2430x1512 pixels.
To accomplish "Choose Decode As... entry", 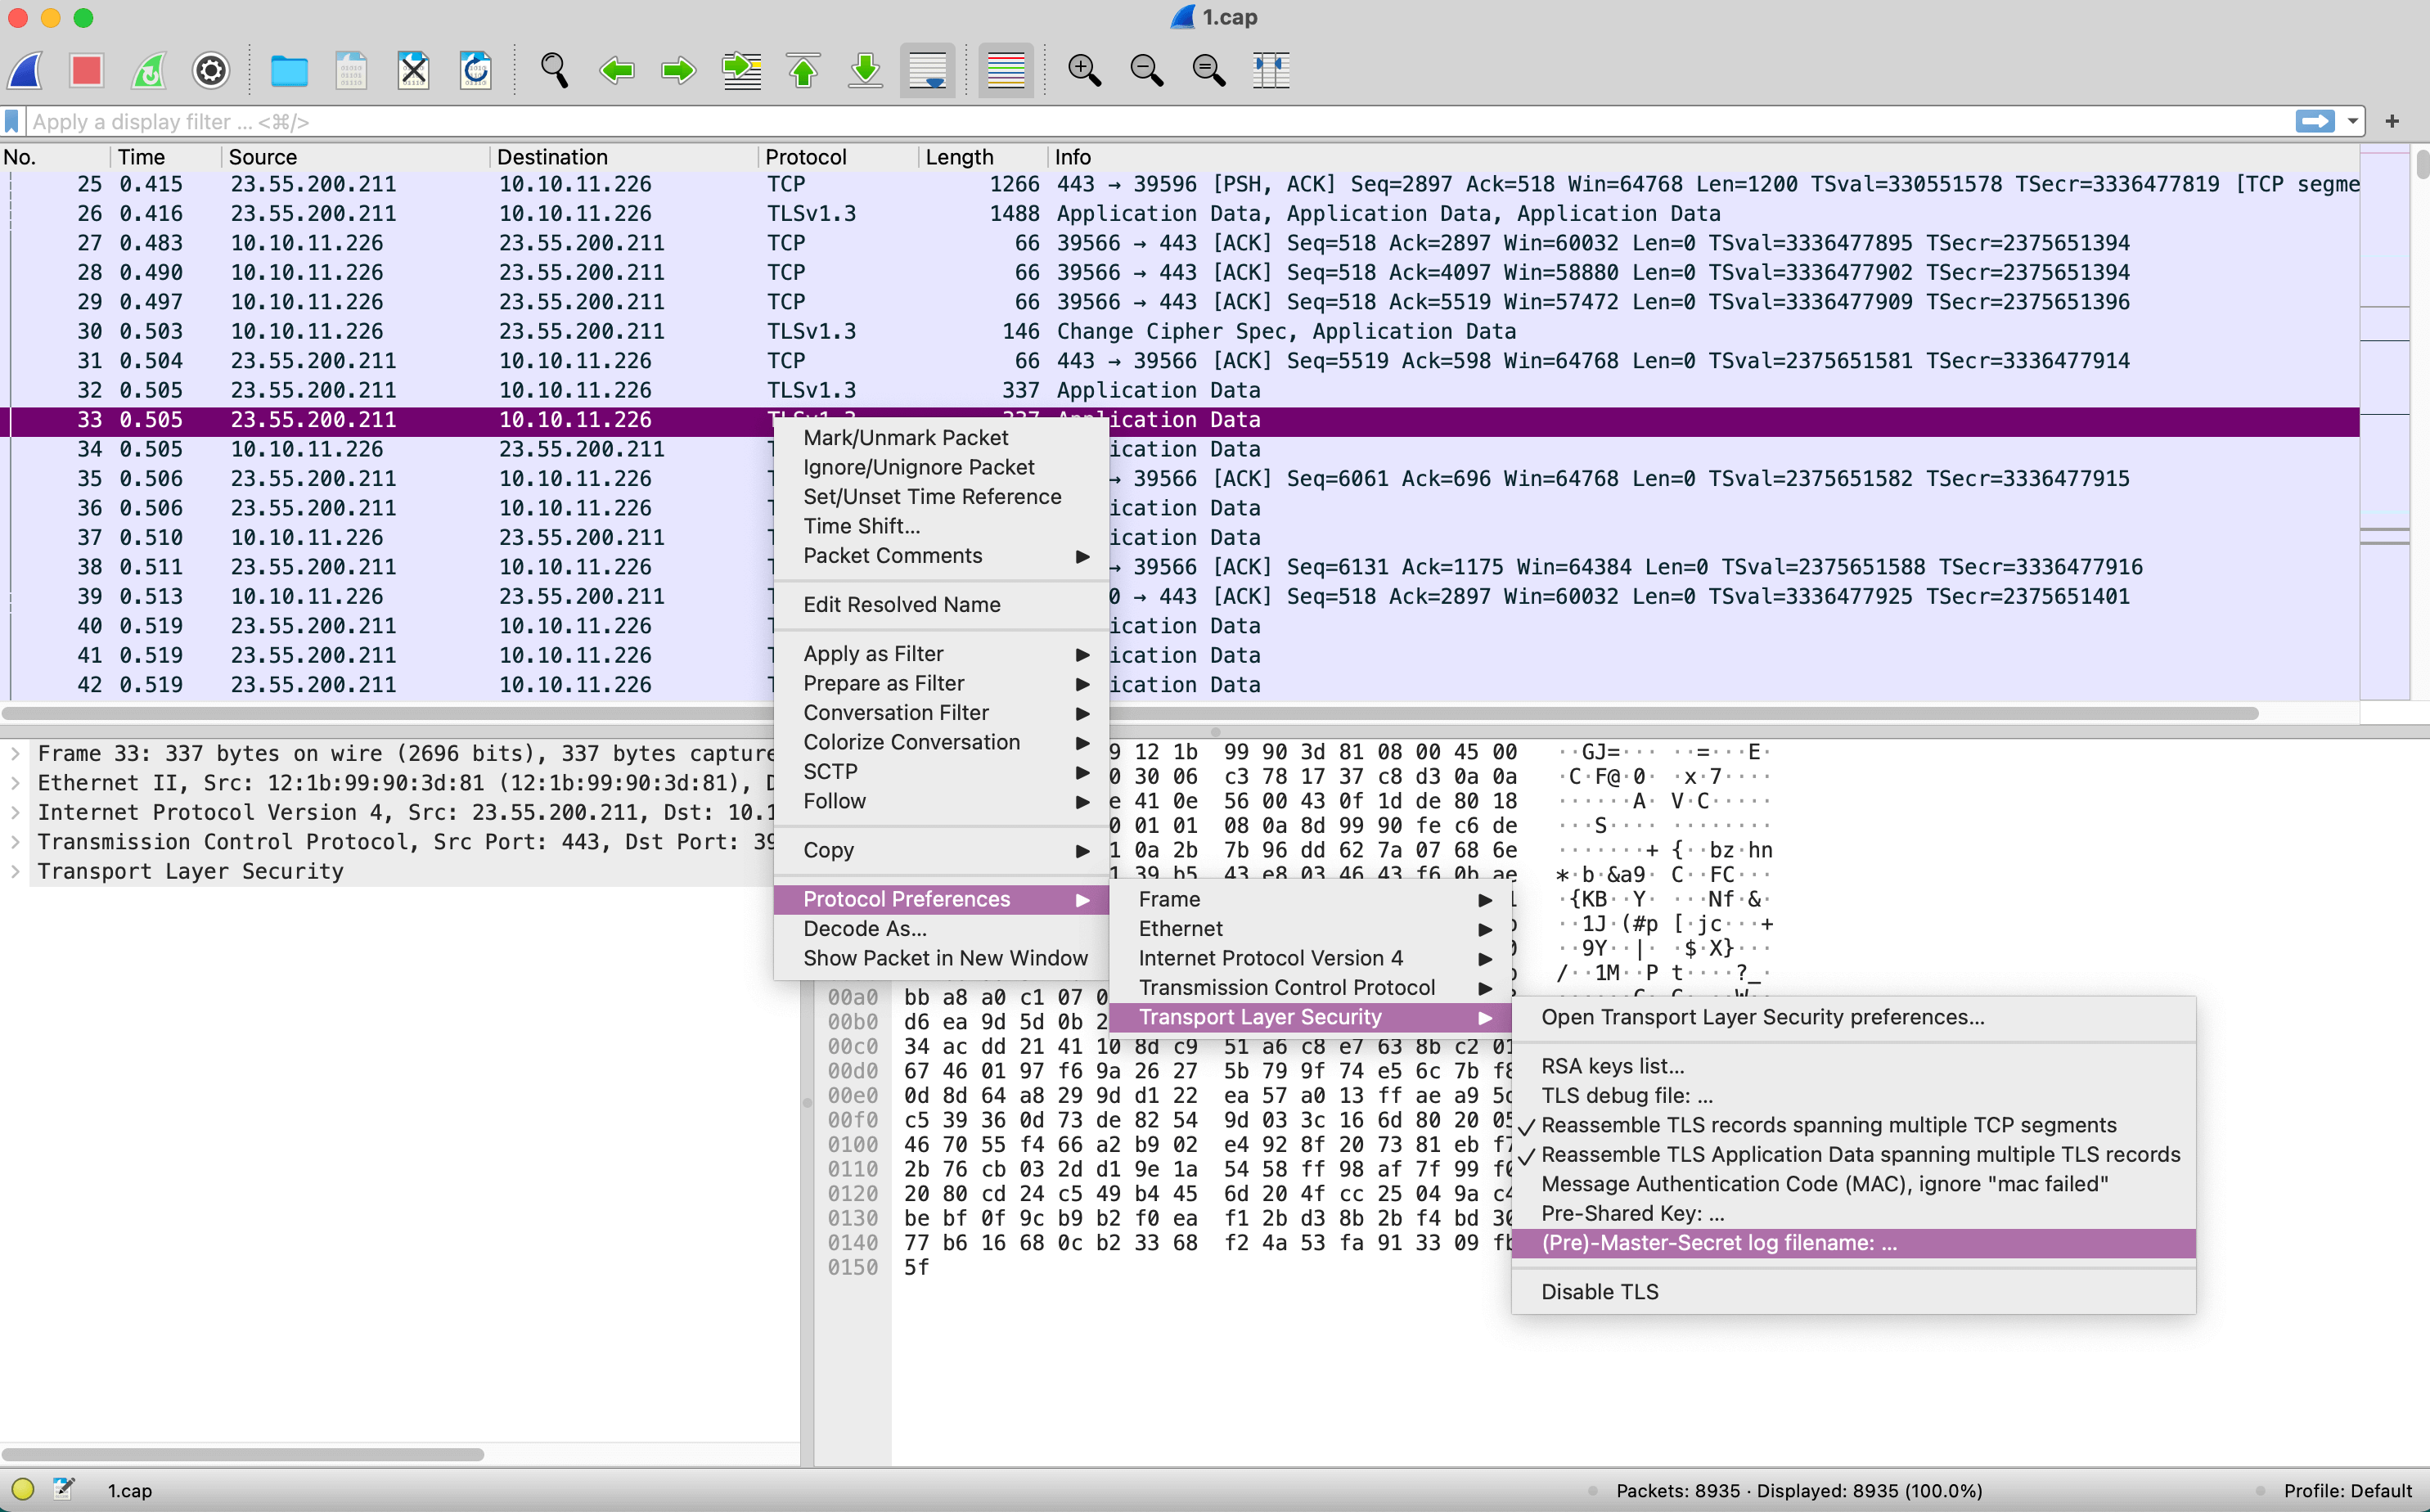I will point(941,929).
